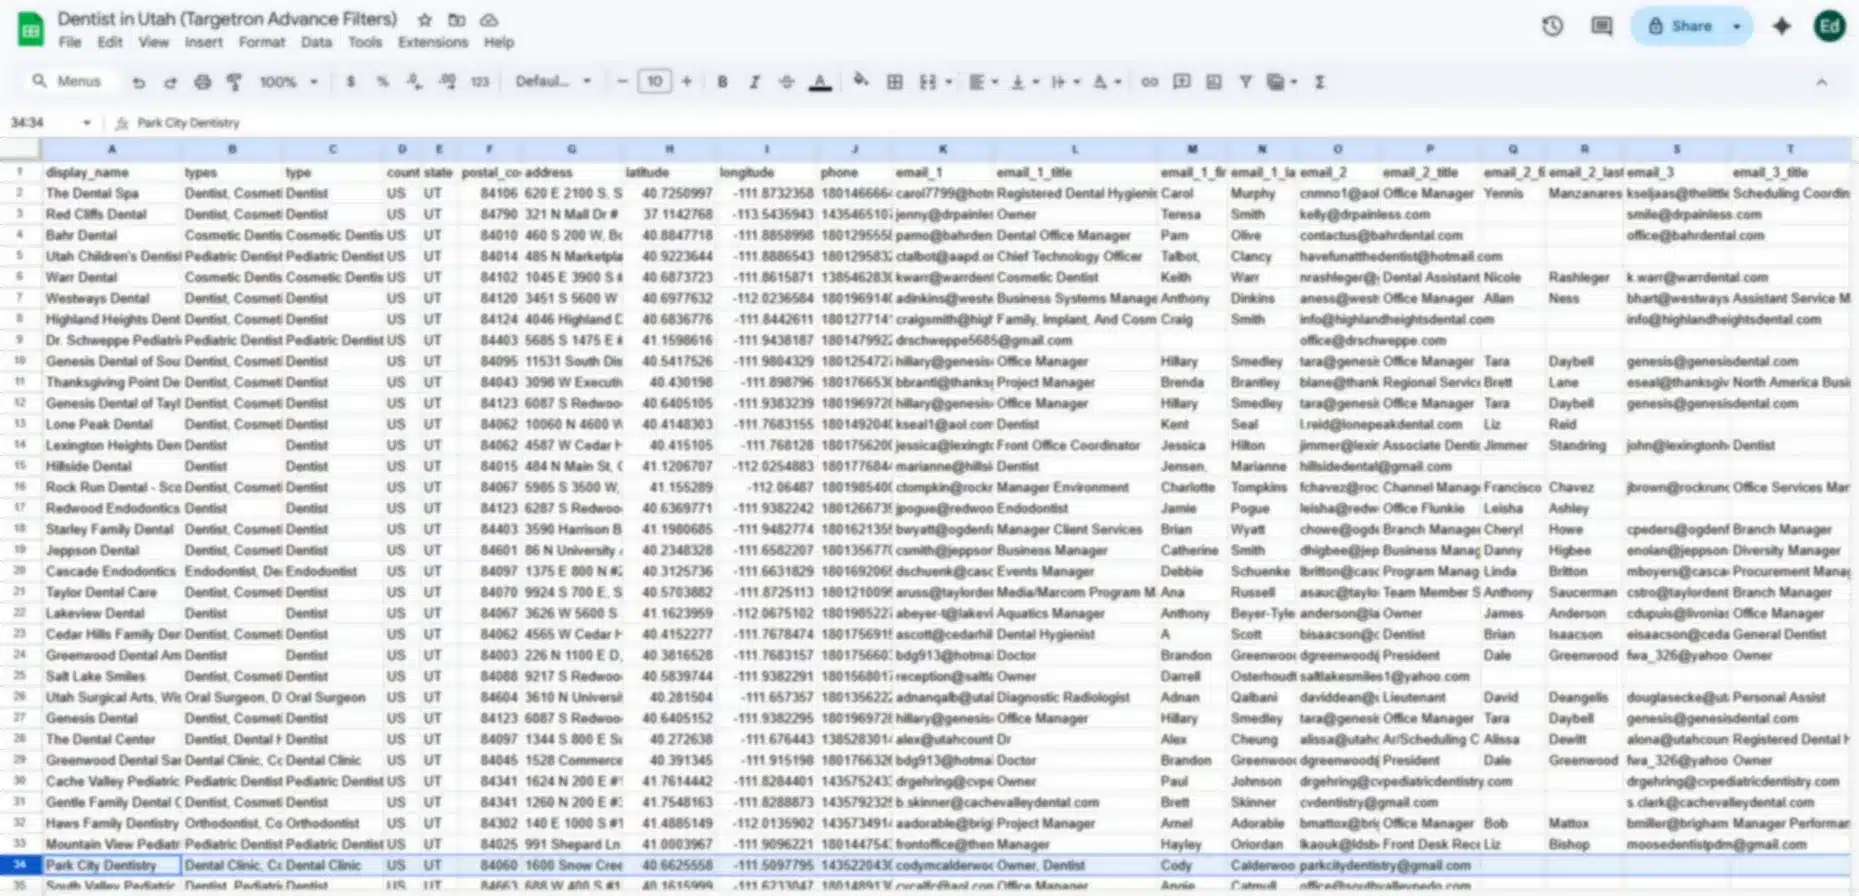Toggle italic formatting
This screenshot has width=1859, height=896.
point(754,82)
